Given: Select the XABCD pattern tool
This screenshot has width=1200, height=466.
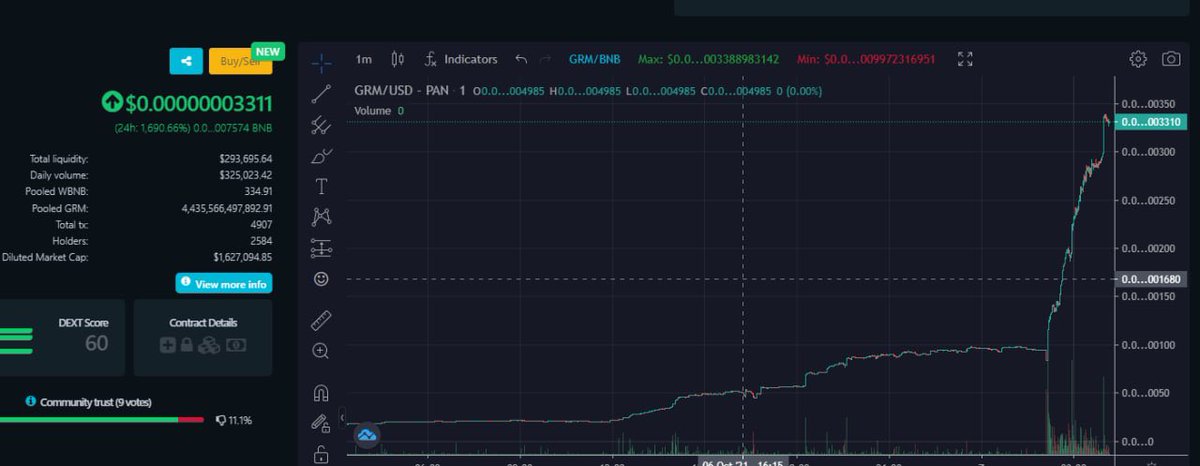Looking at the screenshot, I should [x=321, y=217].
